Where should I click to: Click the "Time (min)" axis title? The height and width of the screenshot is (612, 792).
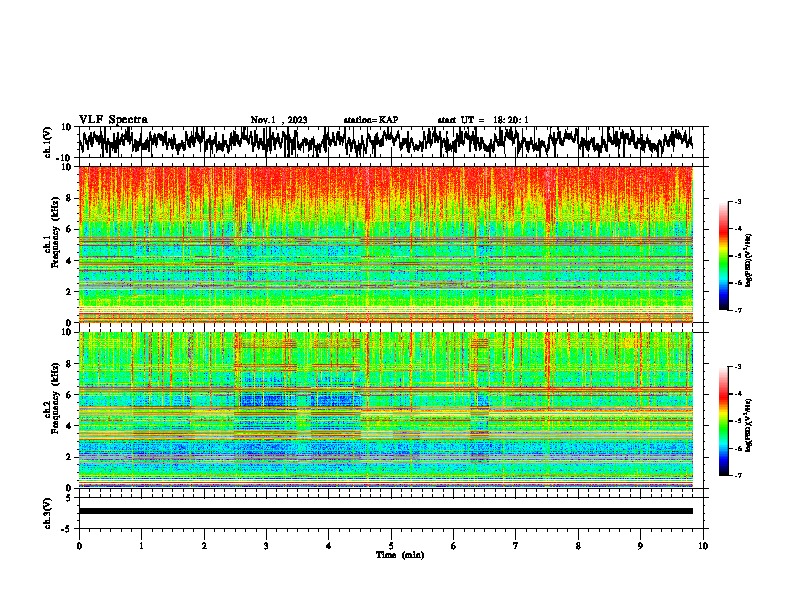[x=400, y=555]
